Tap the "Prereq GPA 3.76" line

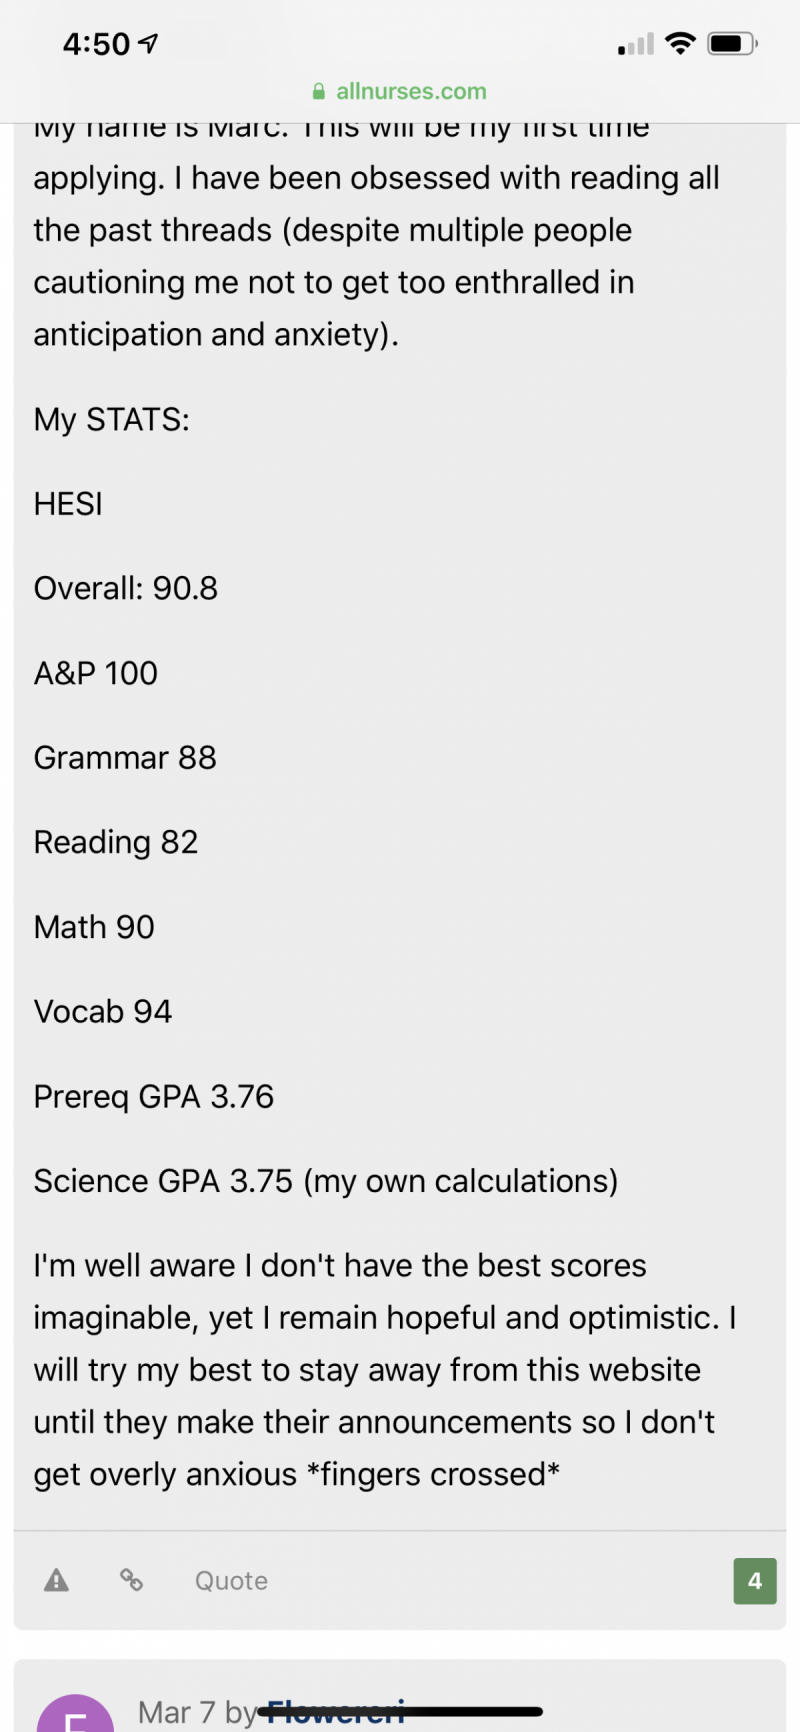pyautogui.click(x=154, y=1097)
